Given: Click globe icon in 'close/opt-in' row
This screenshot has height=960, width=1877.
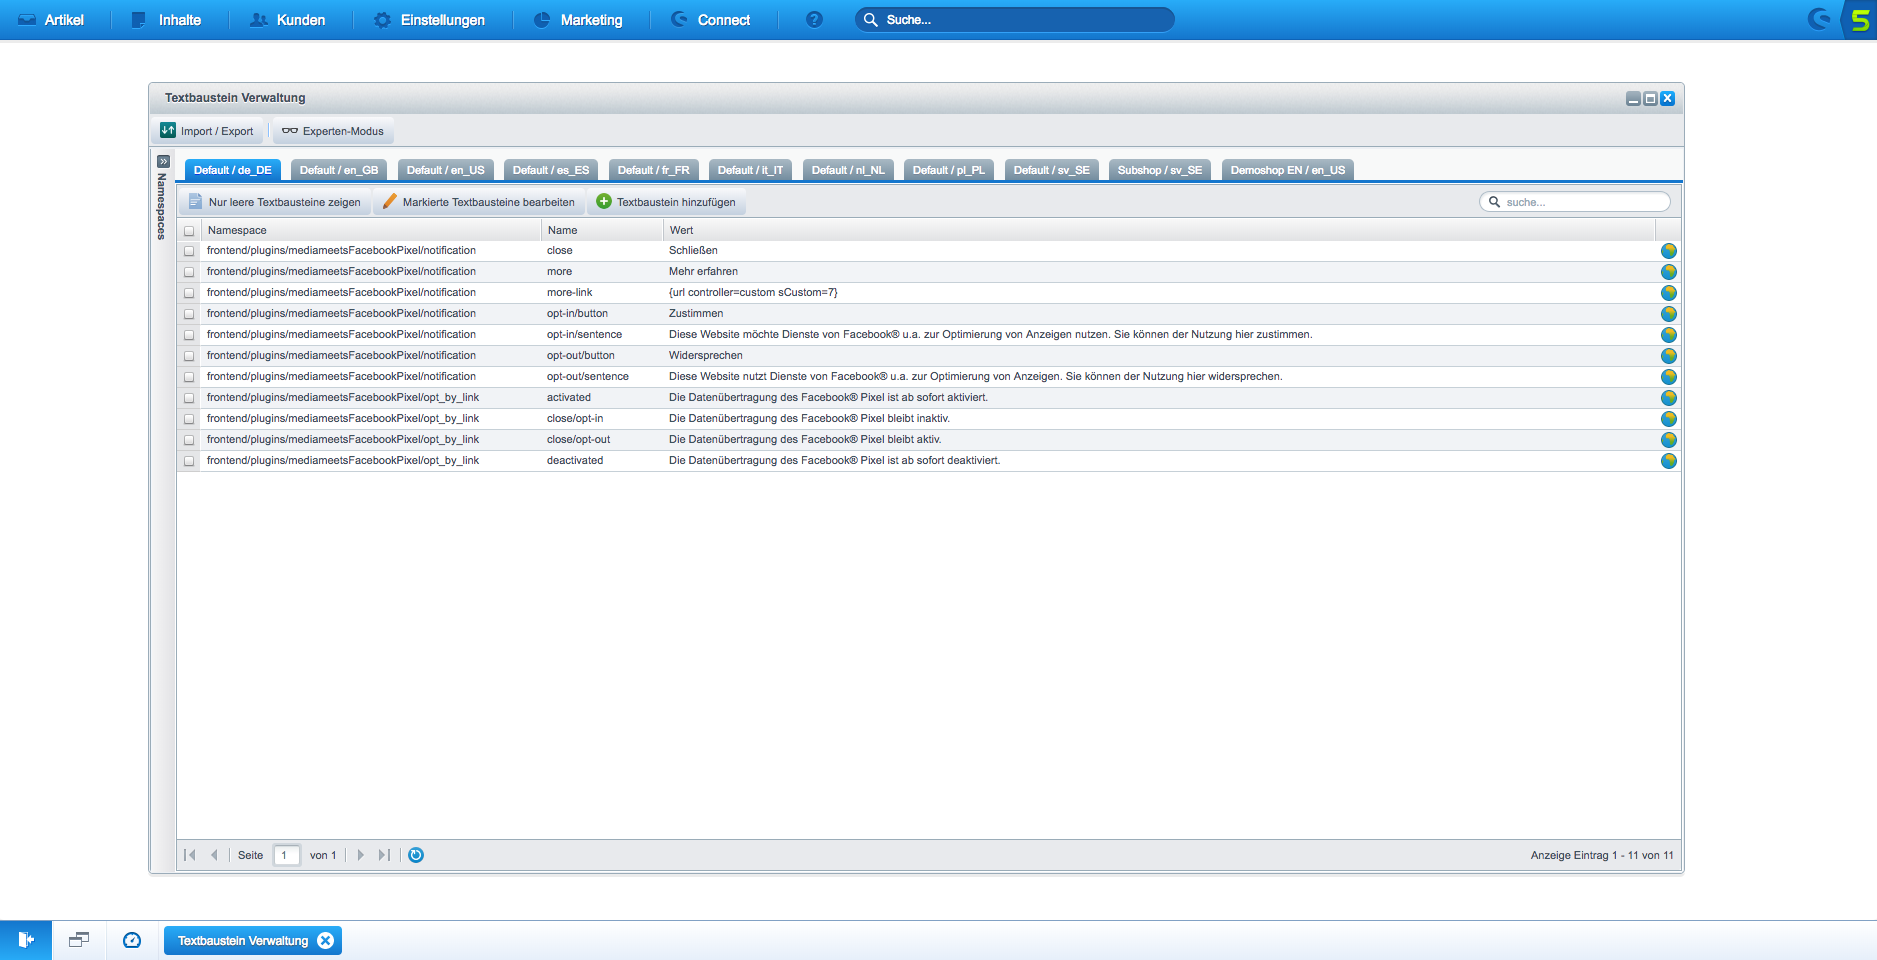Looking at the screenshot, I should coord(1668,419).
